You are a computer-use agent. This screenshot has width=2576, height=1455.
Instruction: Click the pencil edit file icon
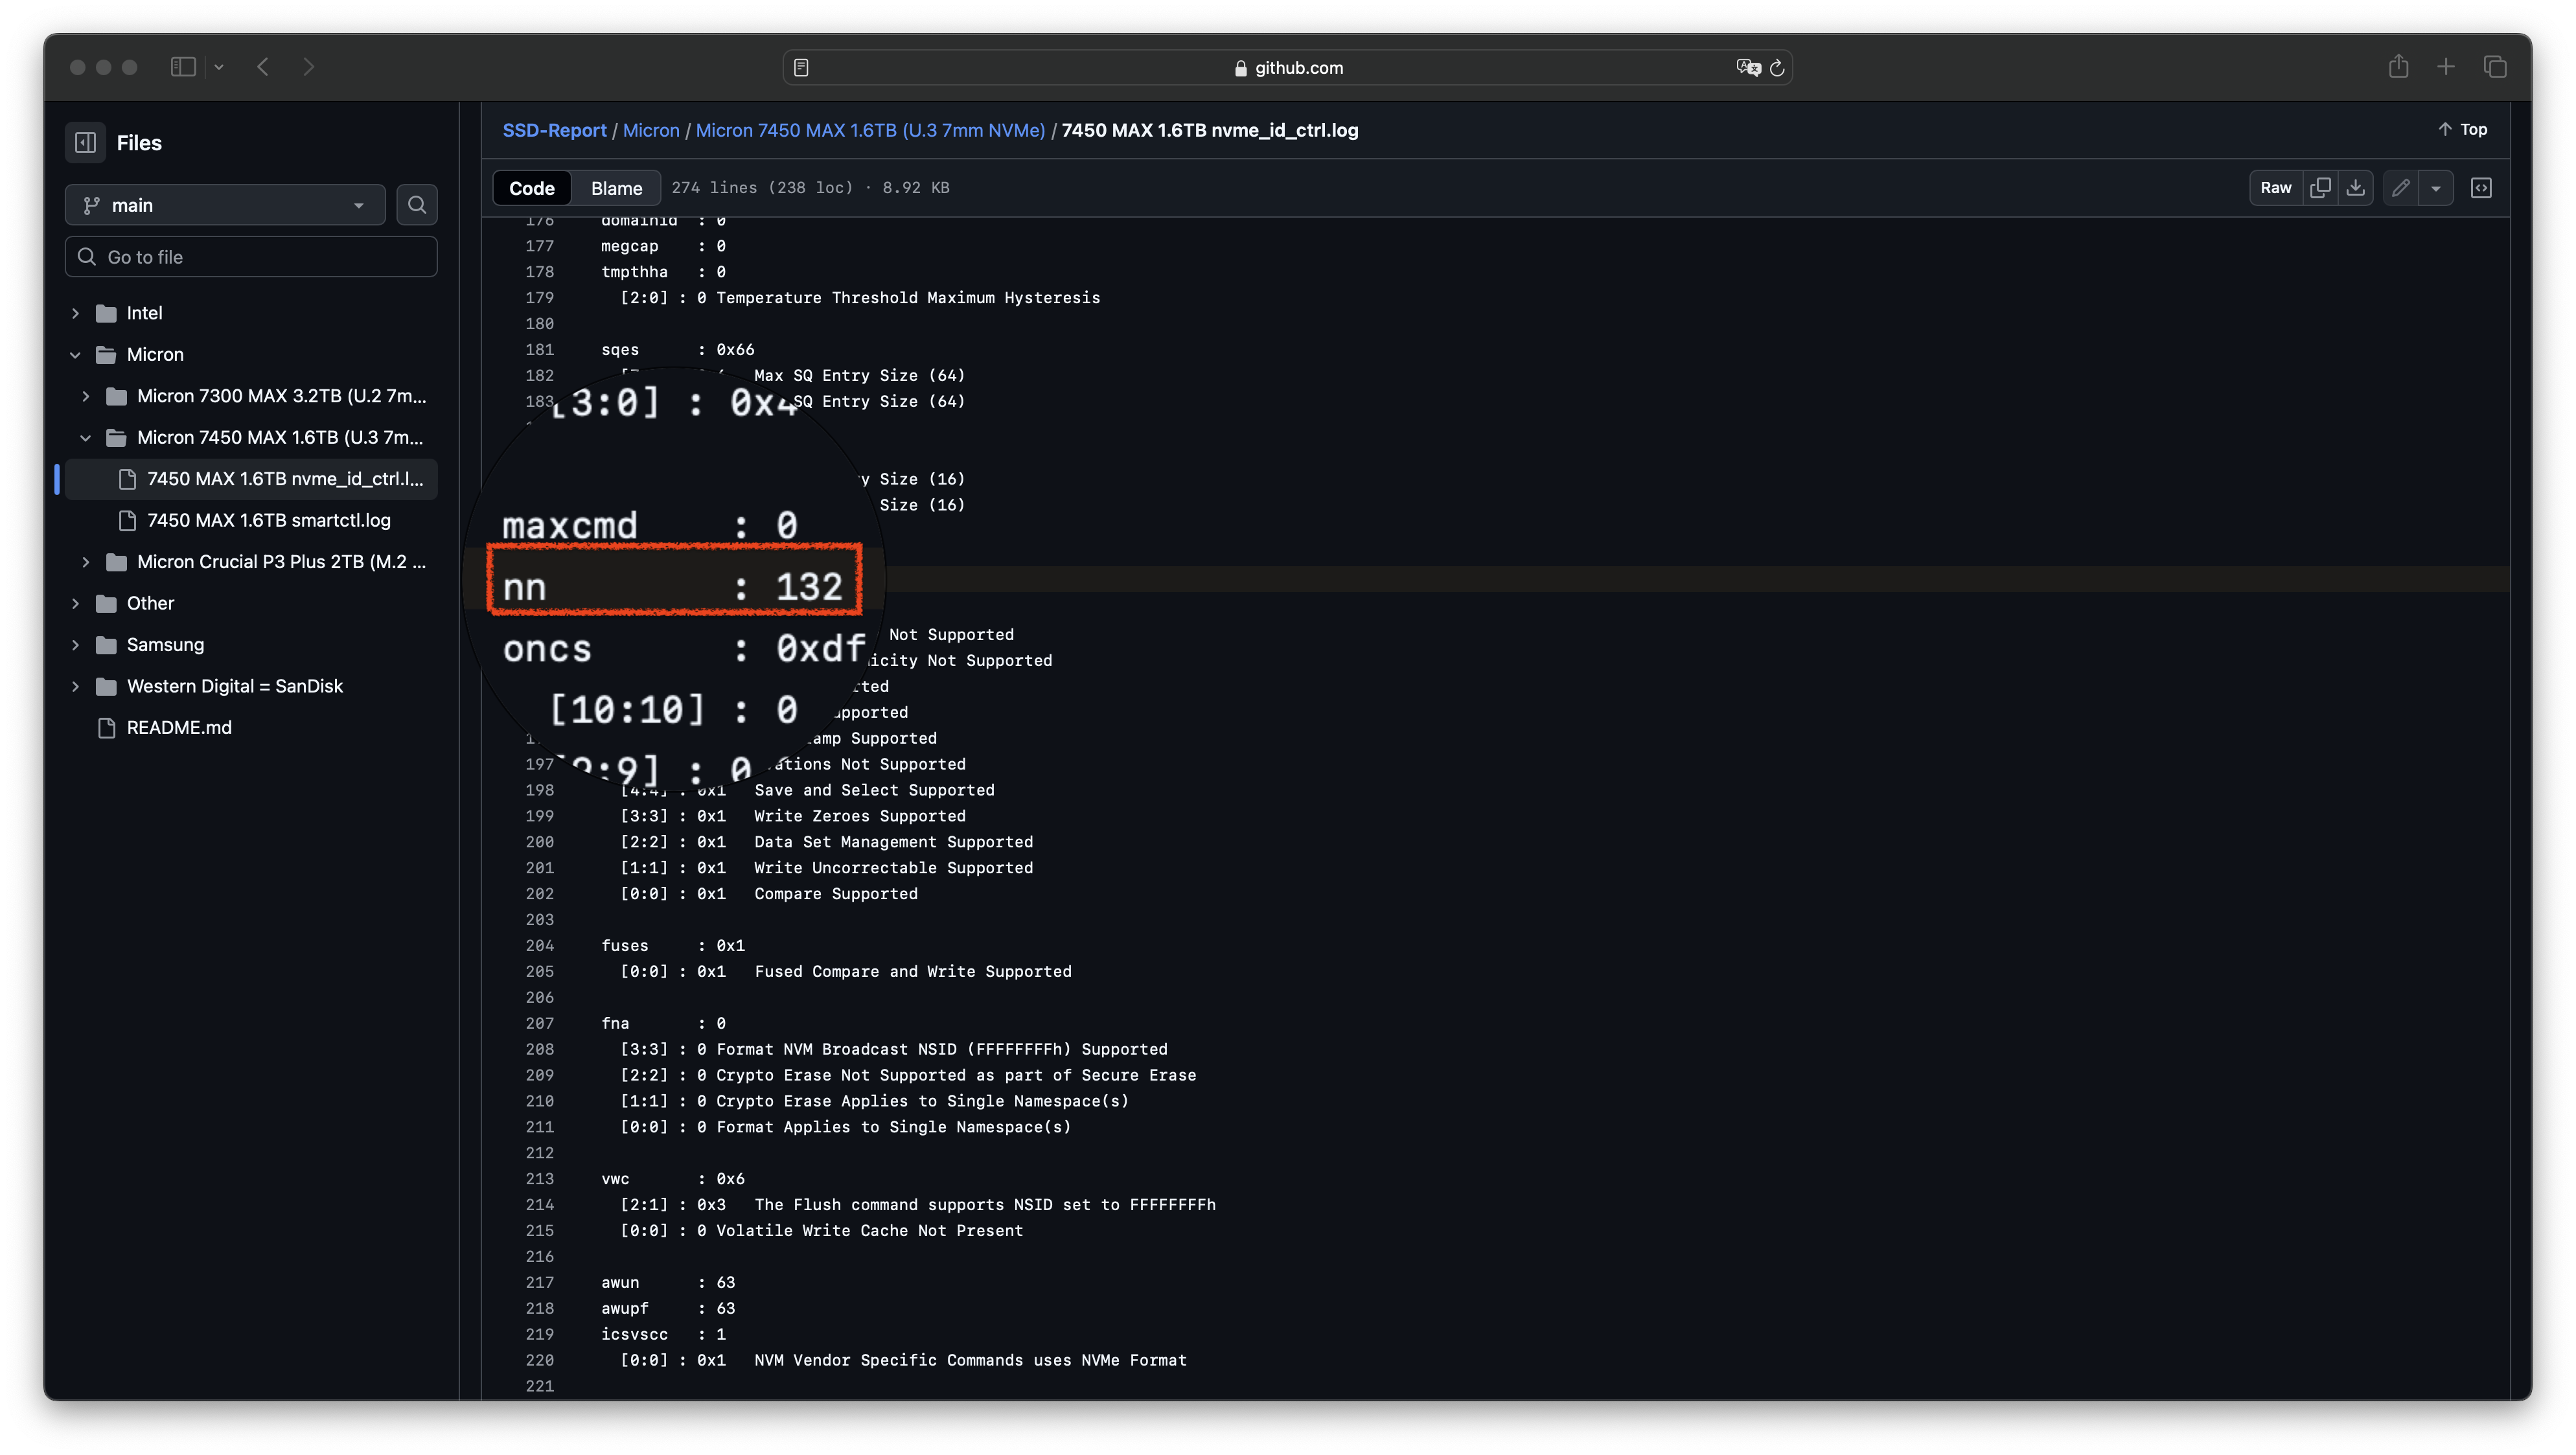coord(2401,188)
